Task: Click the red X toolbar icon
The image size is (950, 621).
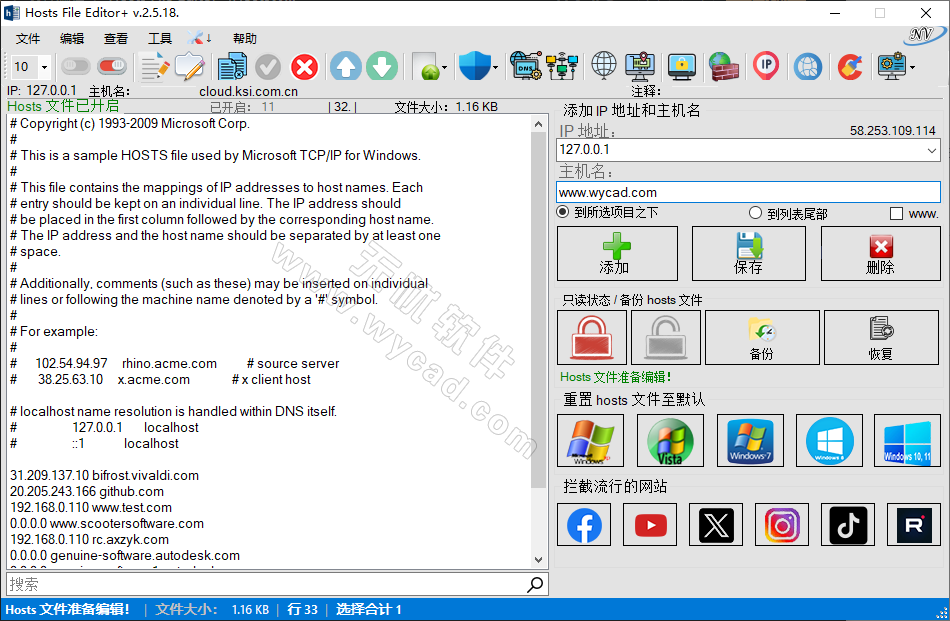Action: [x=304, y=67]
